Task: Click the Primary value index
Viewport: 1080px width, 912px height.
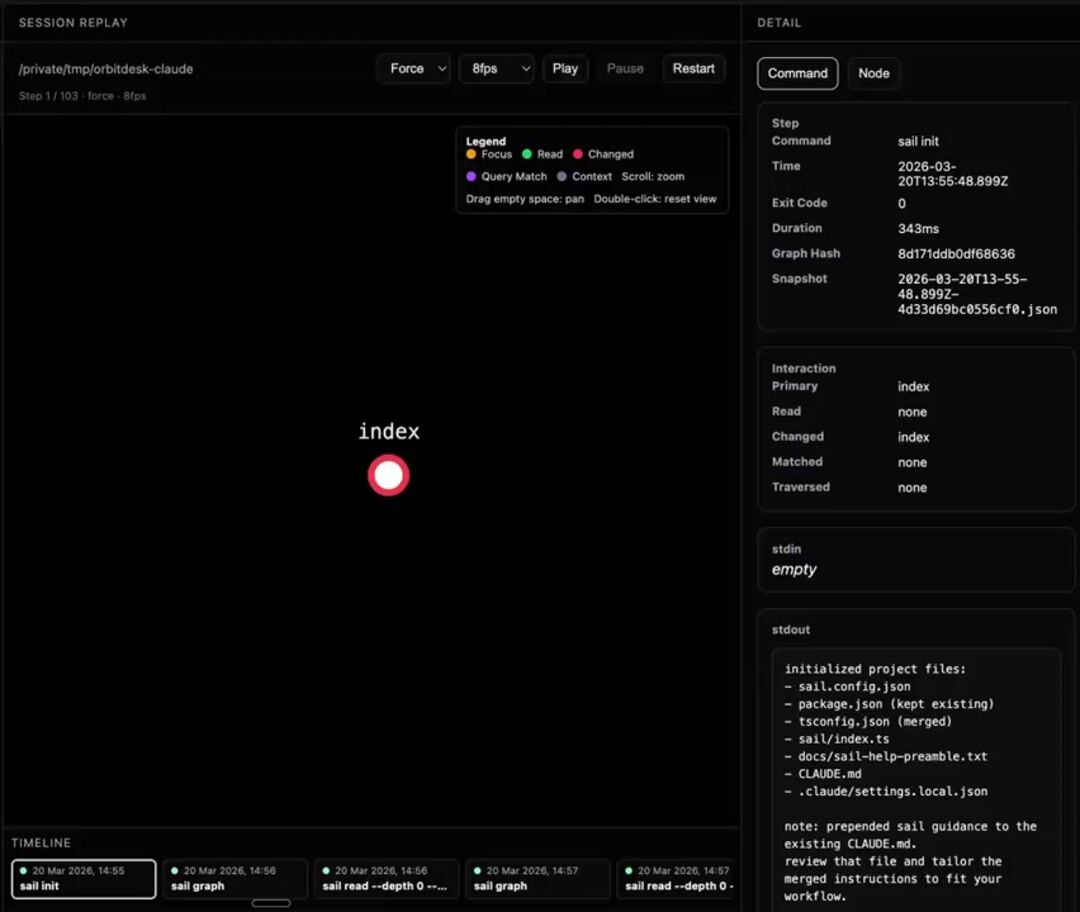Action: coord(913,386)
